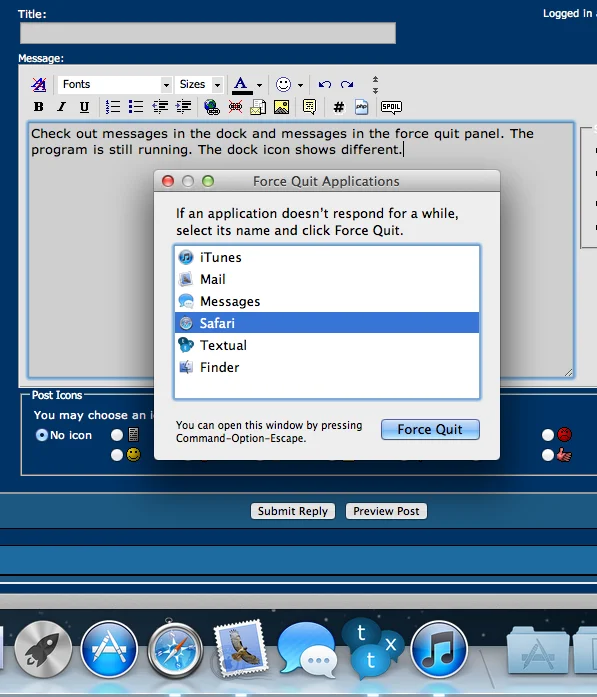Open Messages speech bubbles in dock
The image size is (597, 697).
point(307,650)
